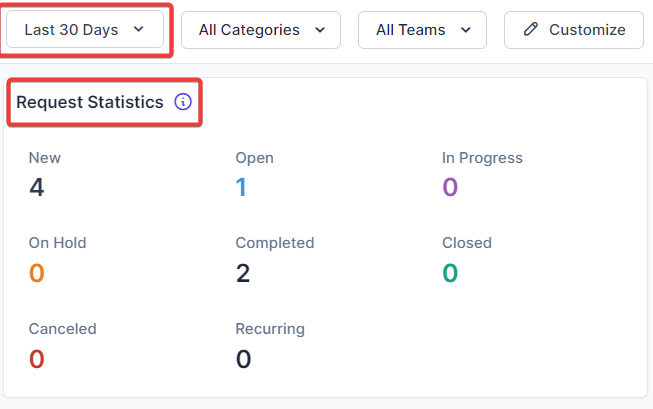The image size is (653, 409).
Task: Open the blue Open requests count
Action: (241, 187)
